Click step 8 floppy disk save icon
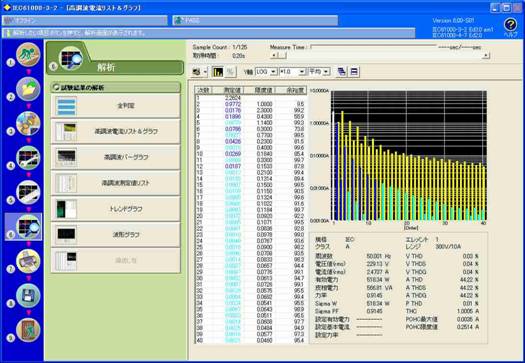The height and width of the screenshot is (363, 525). pyautogui.click(x=28, y=296)
